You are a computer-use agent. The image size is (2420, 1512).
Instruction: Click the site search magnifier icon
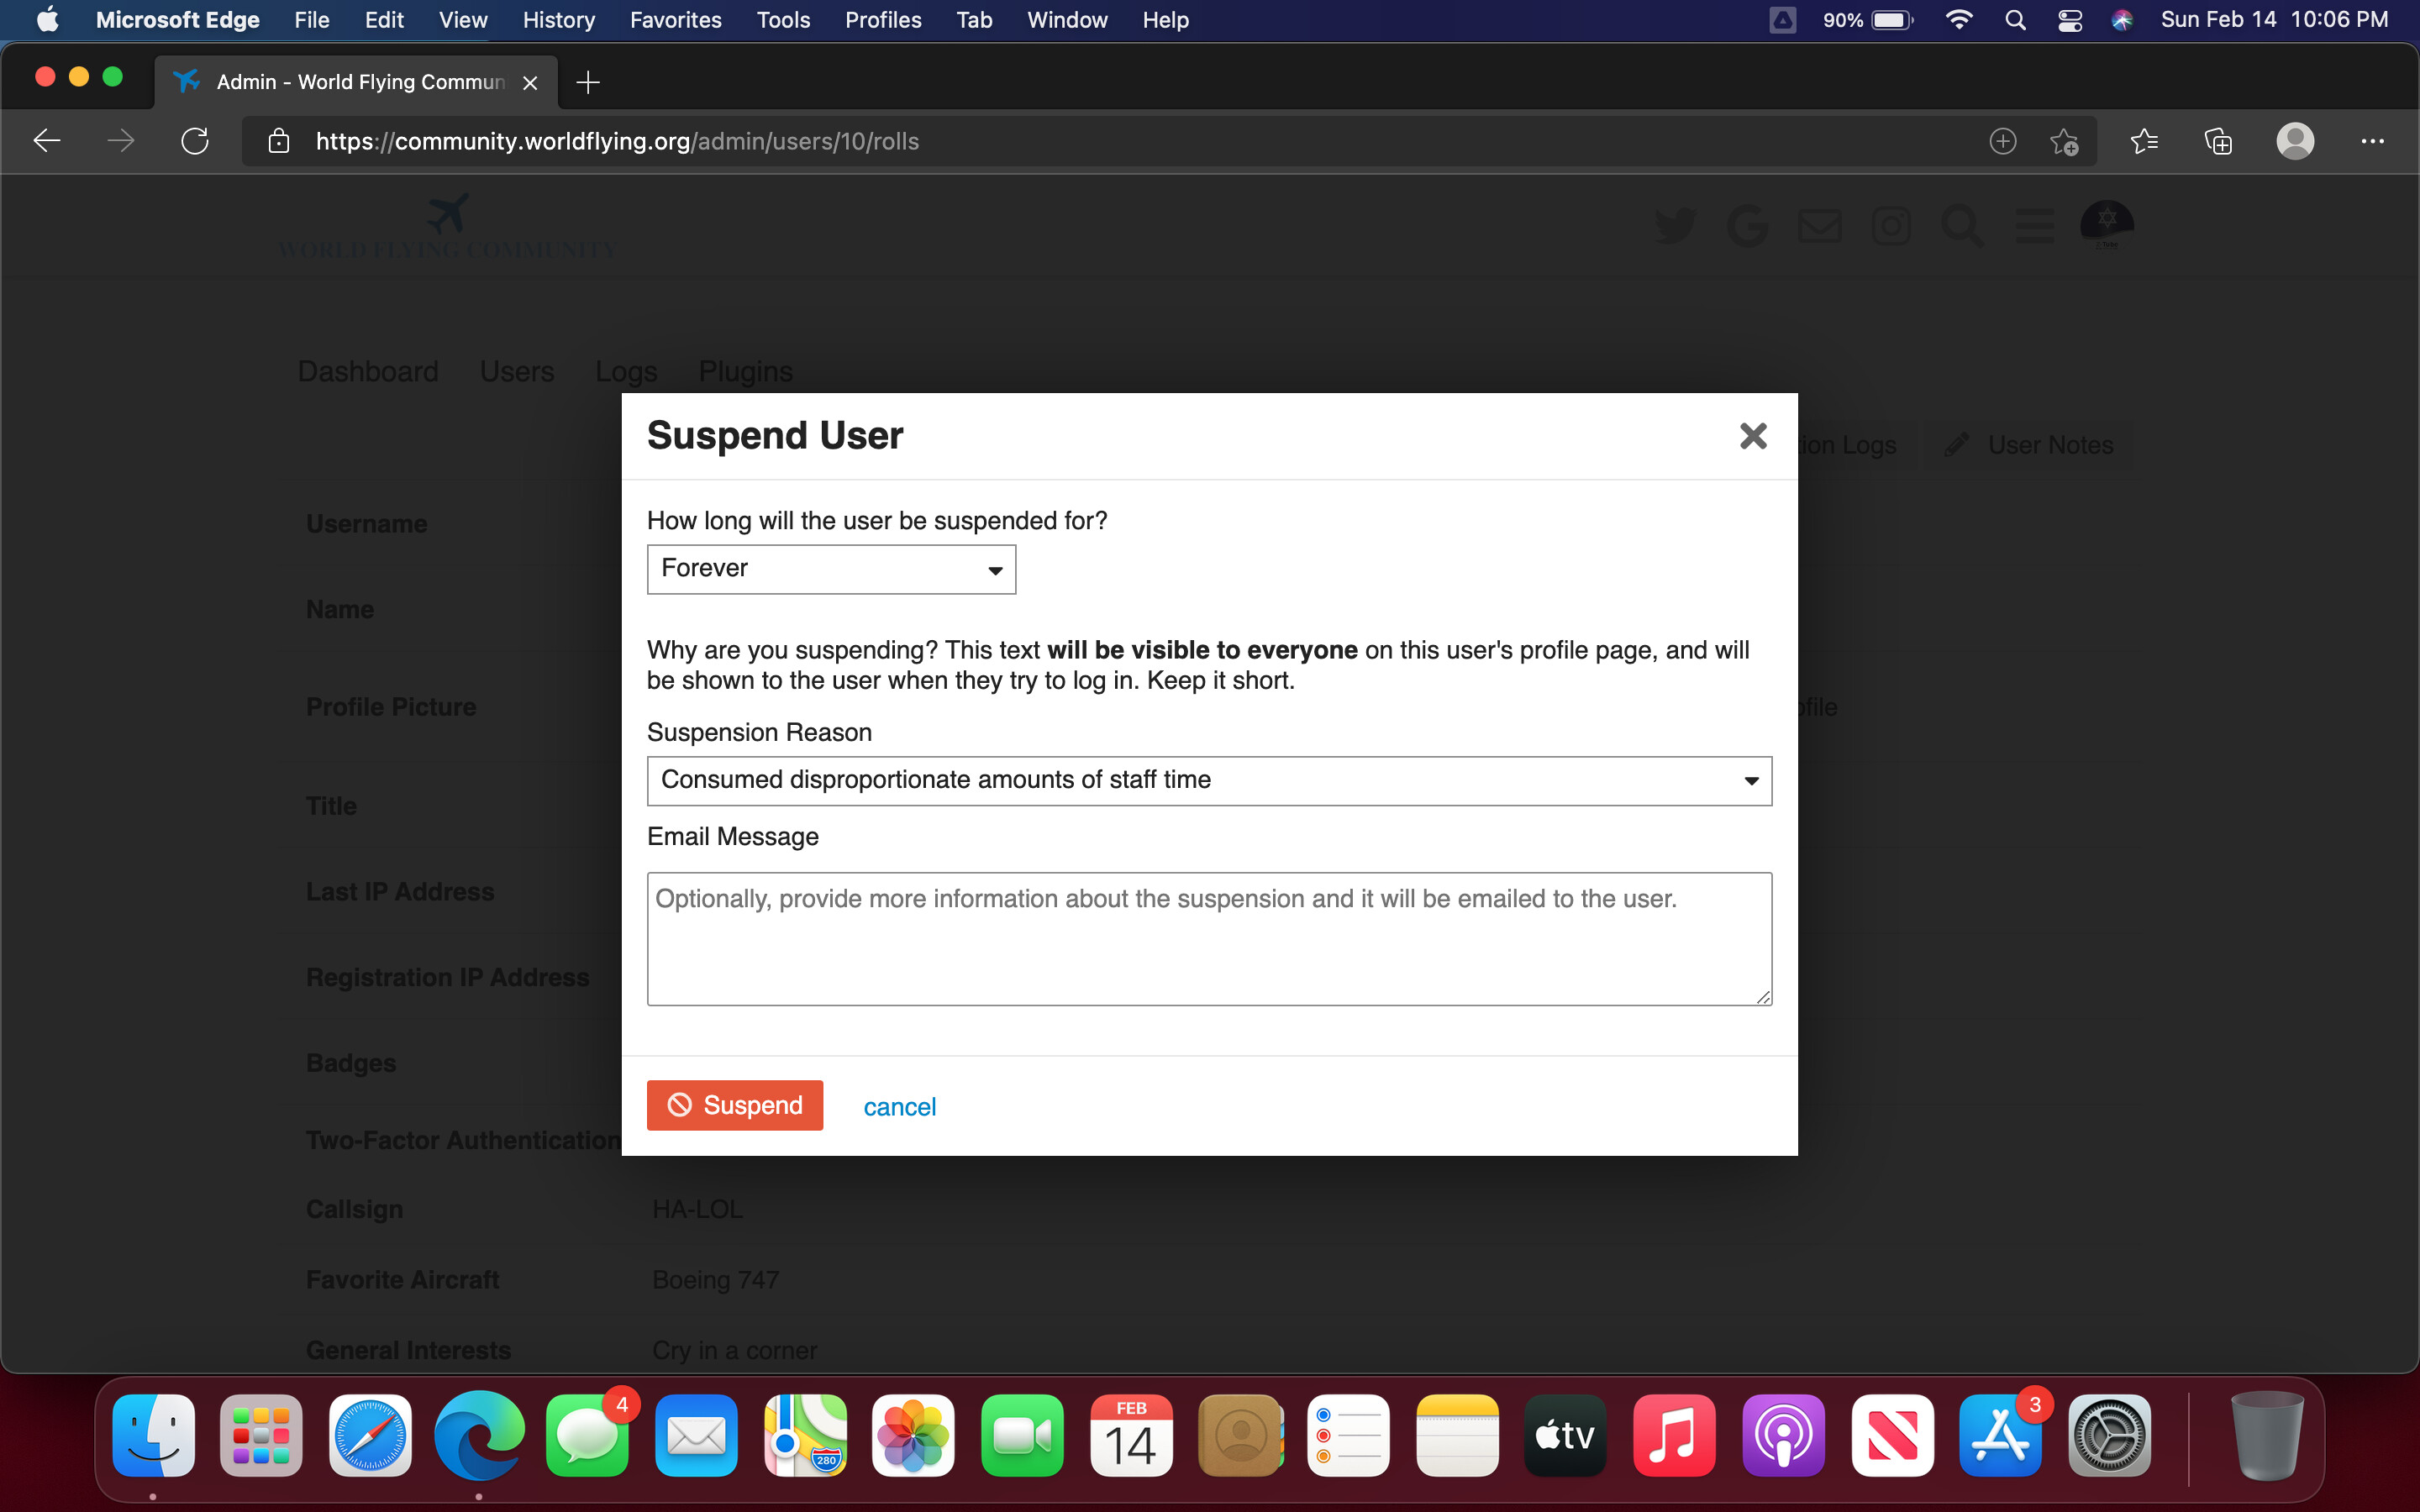[x=1962, y=226]
